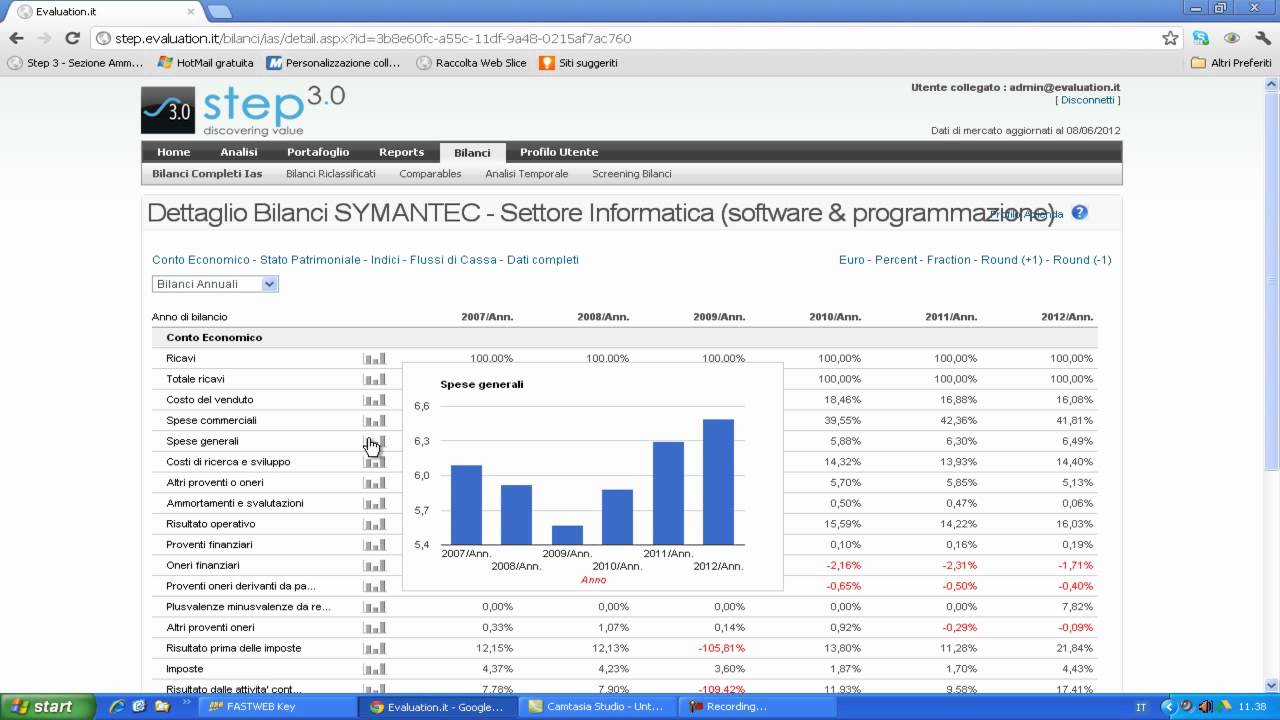Switch values to Euro
The image size is (1280, 720).
[852, 260]
